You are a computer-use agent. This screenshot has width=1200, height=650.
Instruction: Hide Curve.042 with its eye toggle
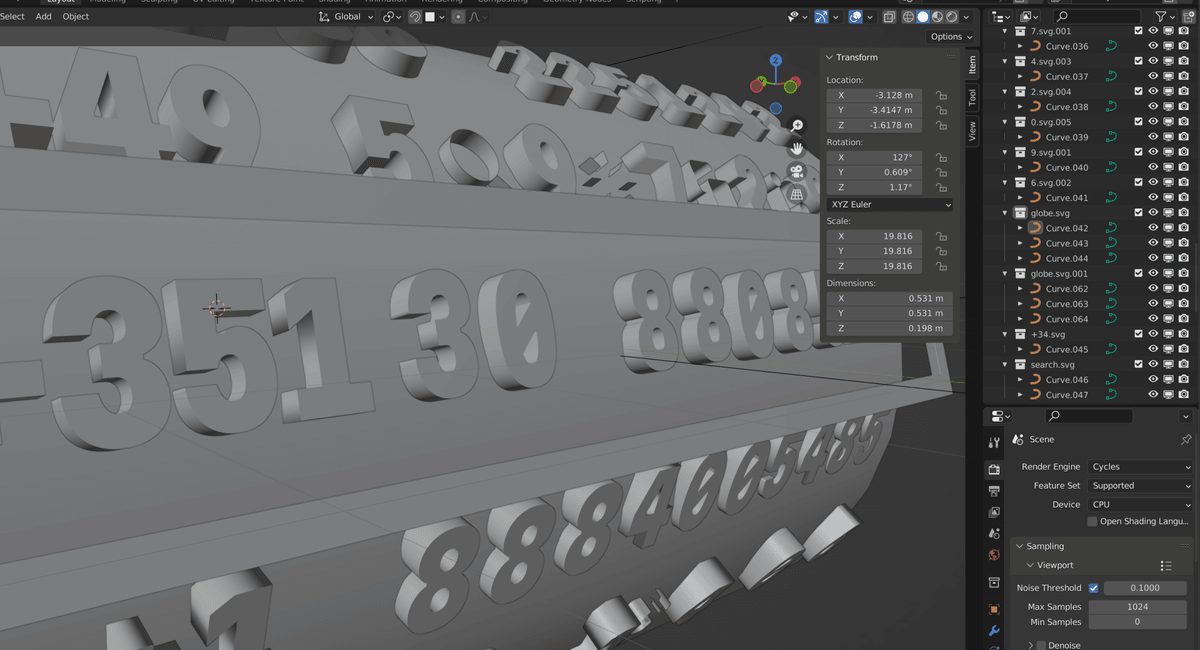point(1152,227)
